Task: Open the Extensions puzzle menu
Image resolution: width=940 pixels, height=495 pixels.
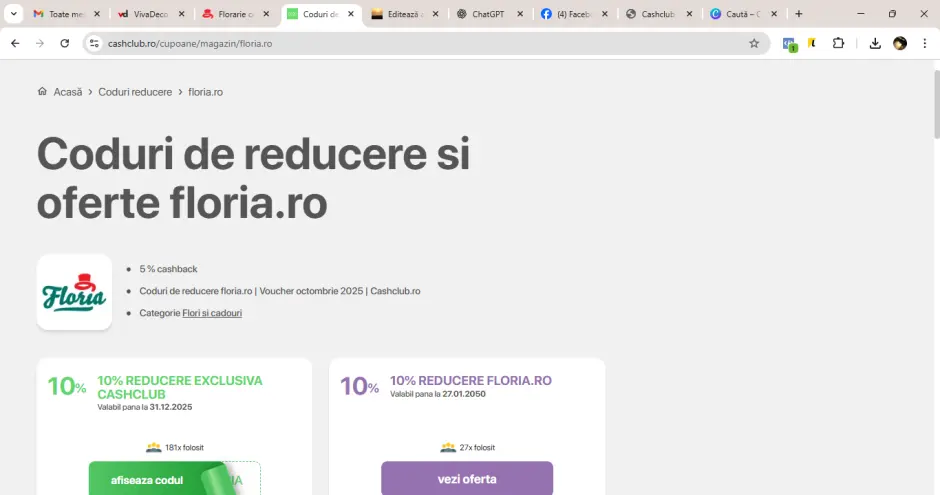Action: point(838,43)
